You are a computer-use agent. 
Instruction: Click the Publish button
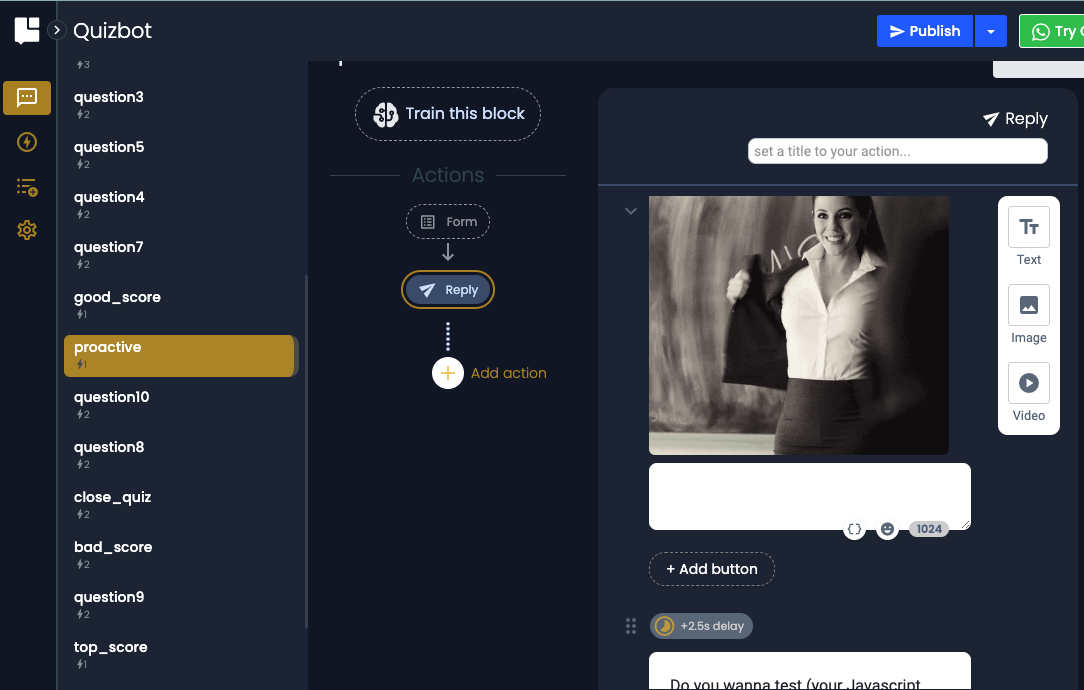924,31
